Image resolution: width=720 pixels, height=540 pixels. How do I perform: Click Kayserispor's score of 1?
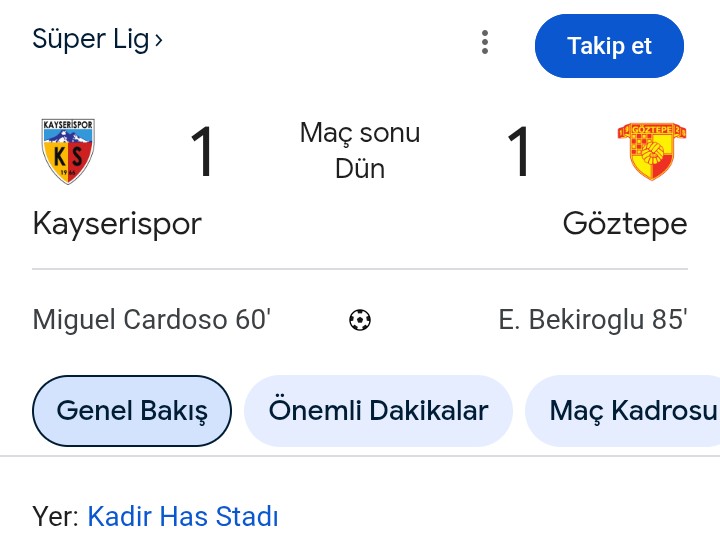(x=202, y=152)
